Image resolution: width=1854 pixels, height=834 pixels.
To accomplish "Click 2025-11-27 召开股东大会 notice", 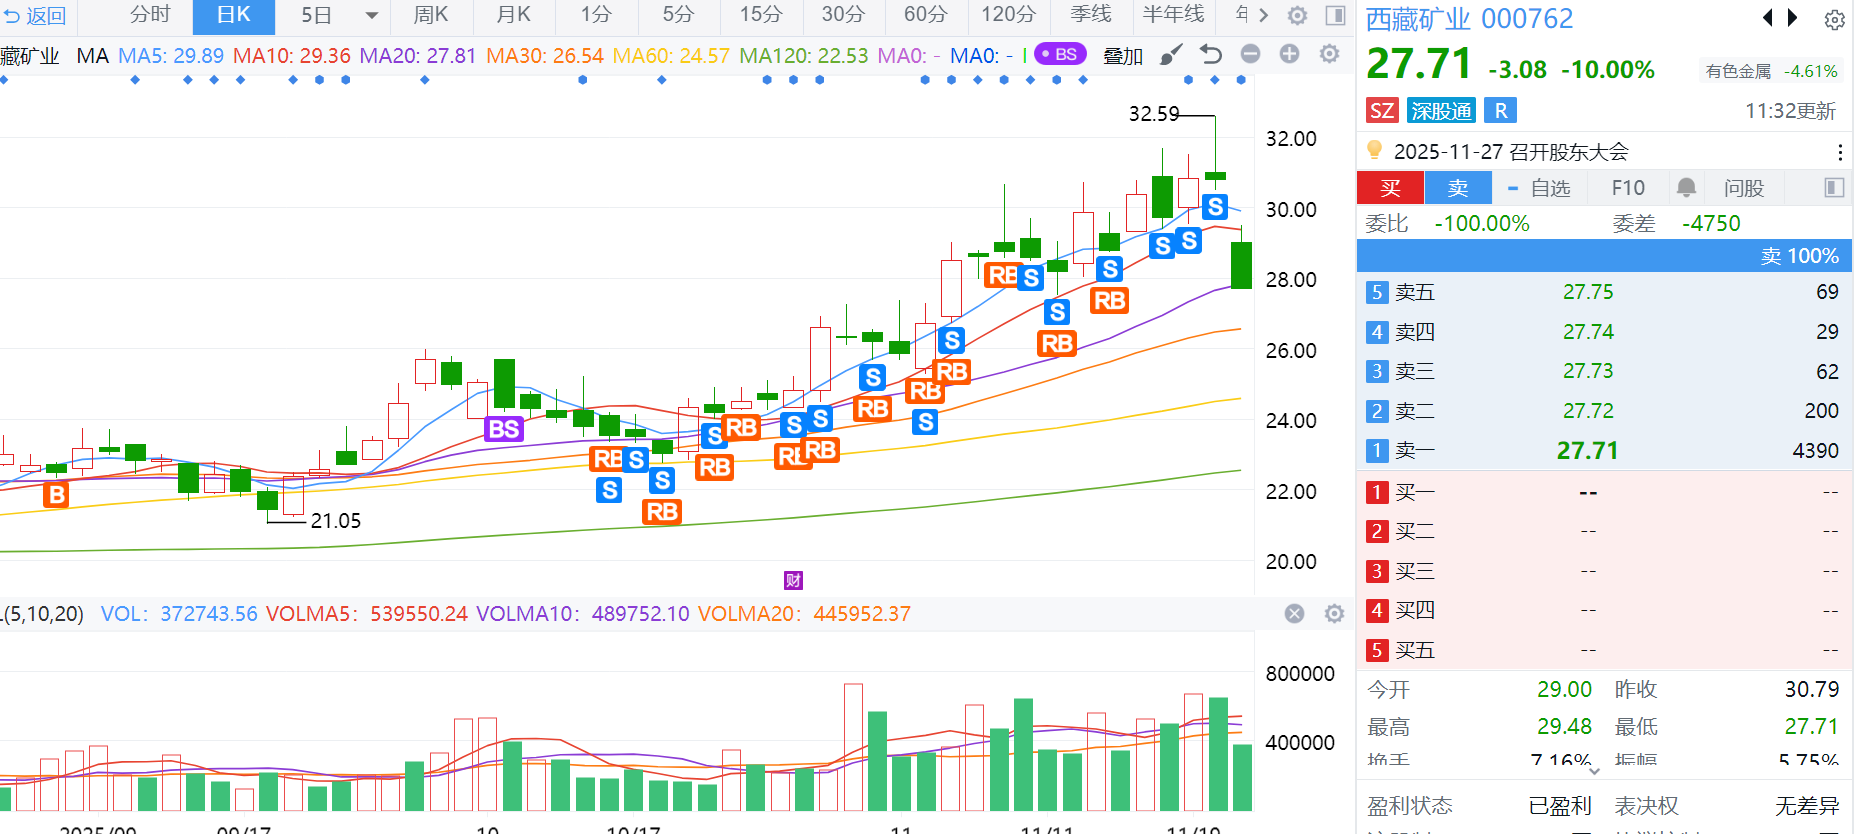I will 1511,152.
